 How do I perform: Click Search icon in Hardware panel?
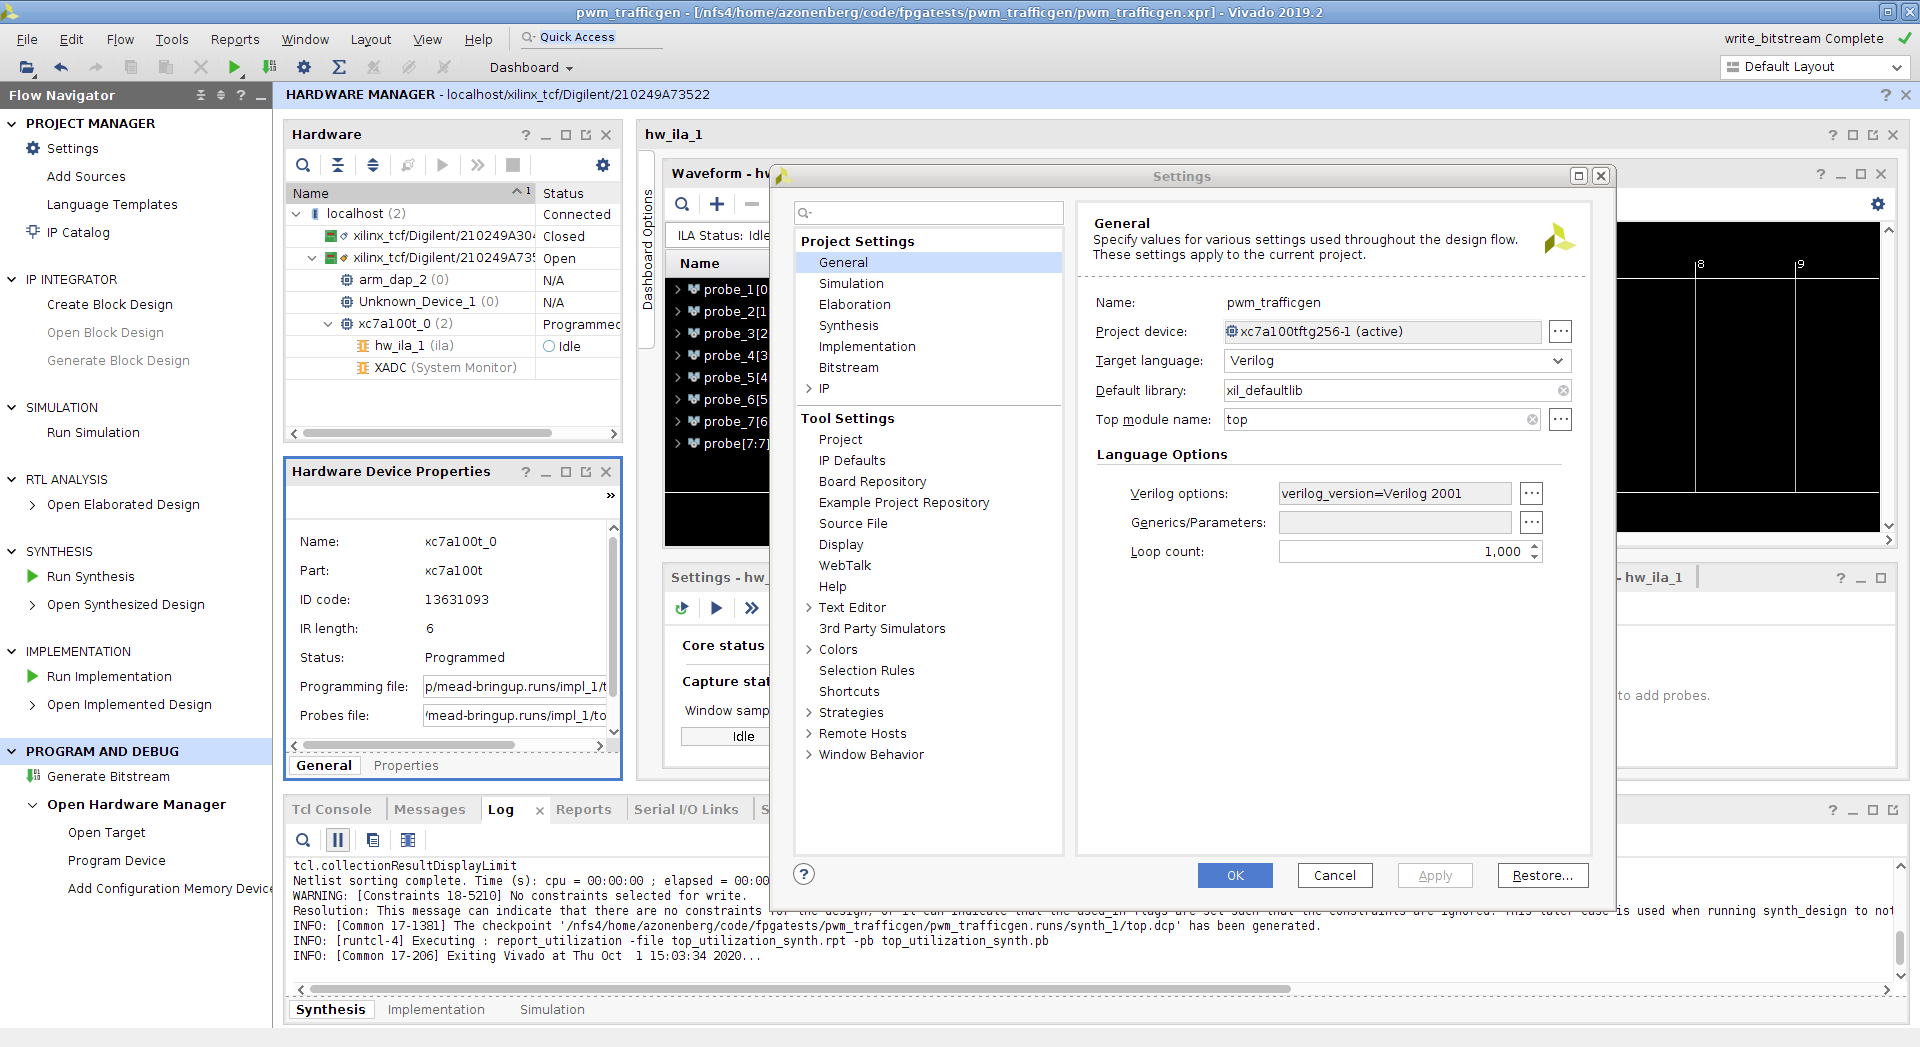click(x=303, y=165)
